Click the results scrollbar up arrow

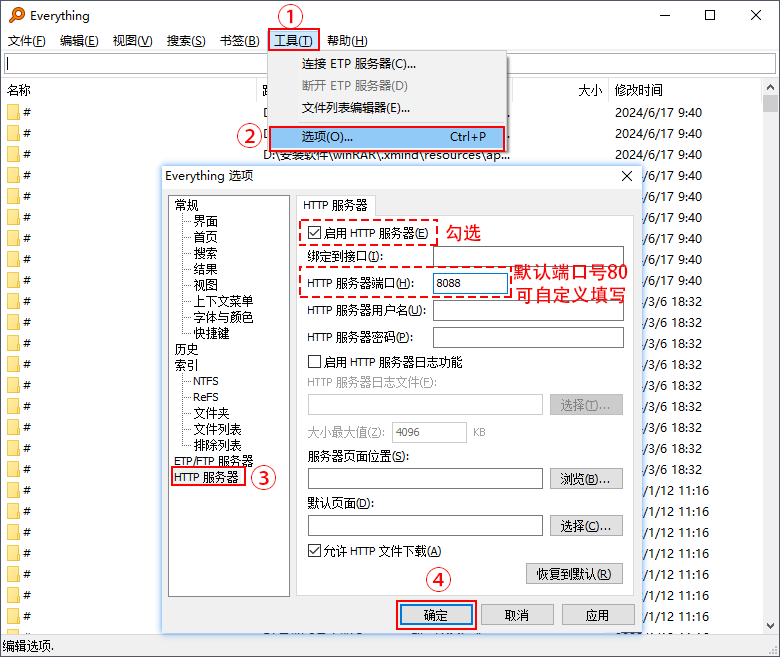coord(770,87)
